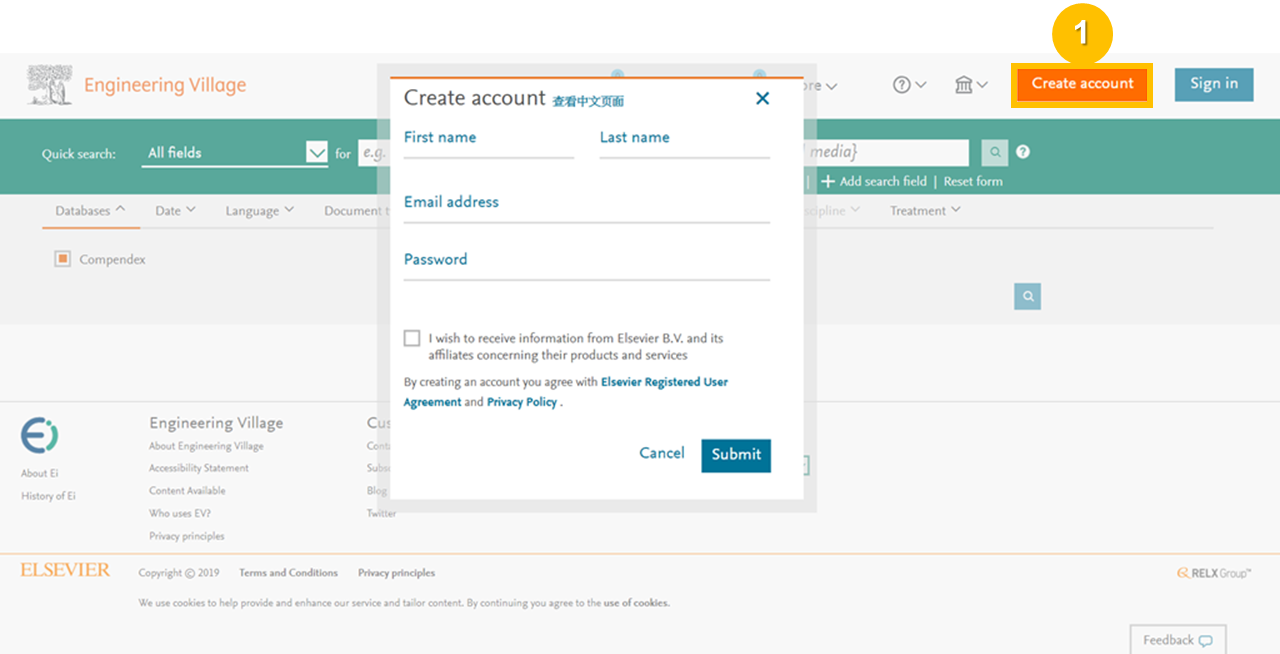This screenshot has width=1280, height=654.
Task: Open About Engineering Village footer link
Action: pos(206,446)
